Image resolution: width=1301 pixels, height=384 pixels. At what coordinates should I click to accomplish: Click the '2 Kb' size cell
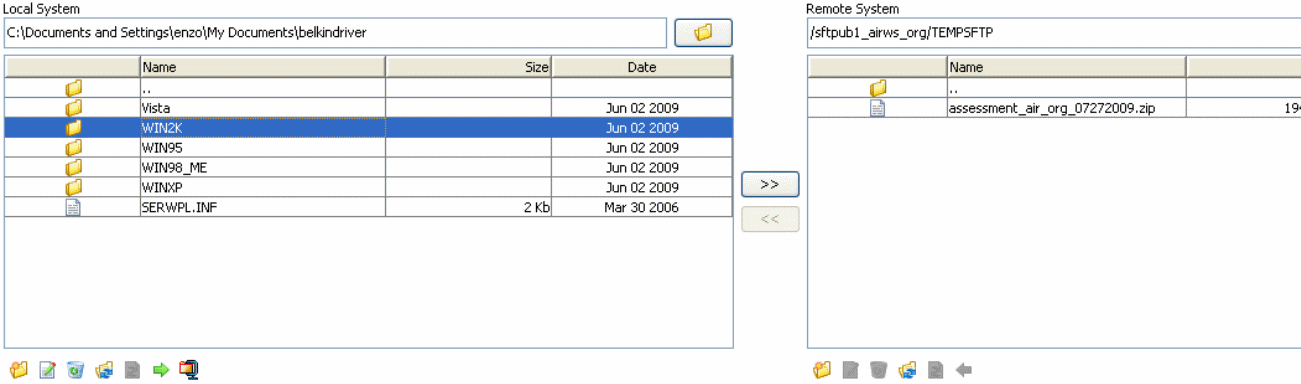pyautogui.click(x=469, y=208)
